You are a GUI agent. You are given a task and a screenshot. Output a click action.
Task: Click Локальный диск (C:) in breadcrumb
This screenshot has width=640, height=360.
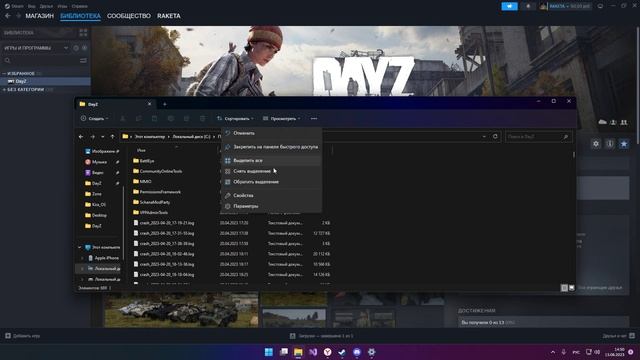(191, 137)
